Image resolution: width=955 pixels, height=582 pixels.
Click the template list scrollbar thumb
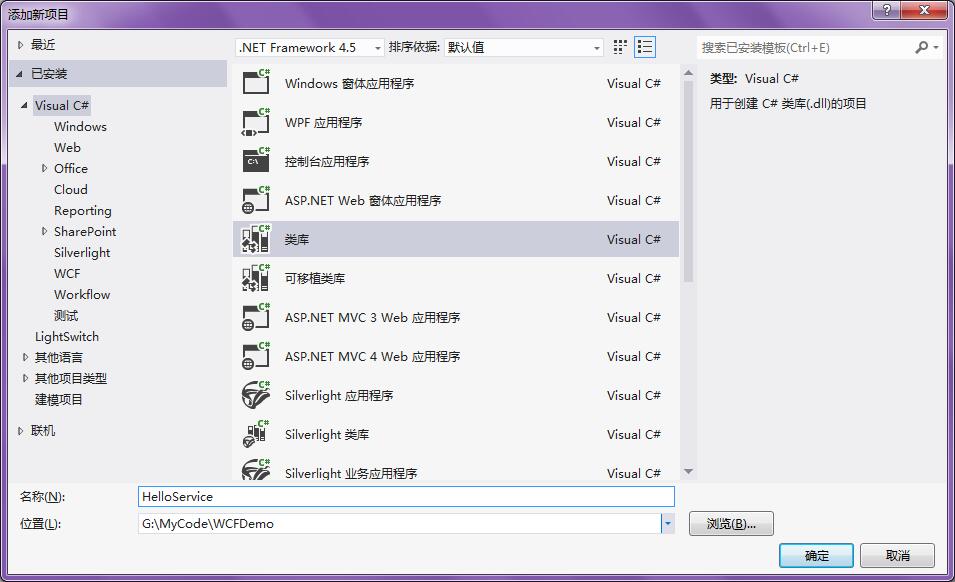(x=688, y=181)
